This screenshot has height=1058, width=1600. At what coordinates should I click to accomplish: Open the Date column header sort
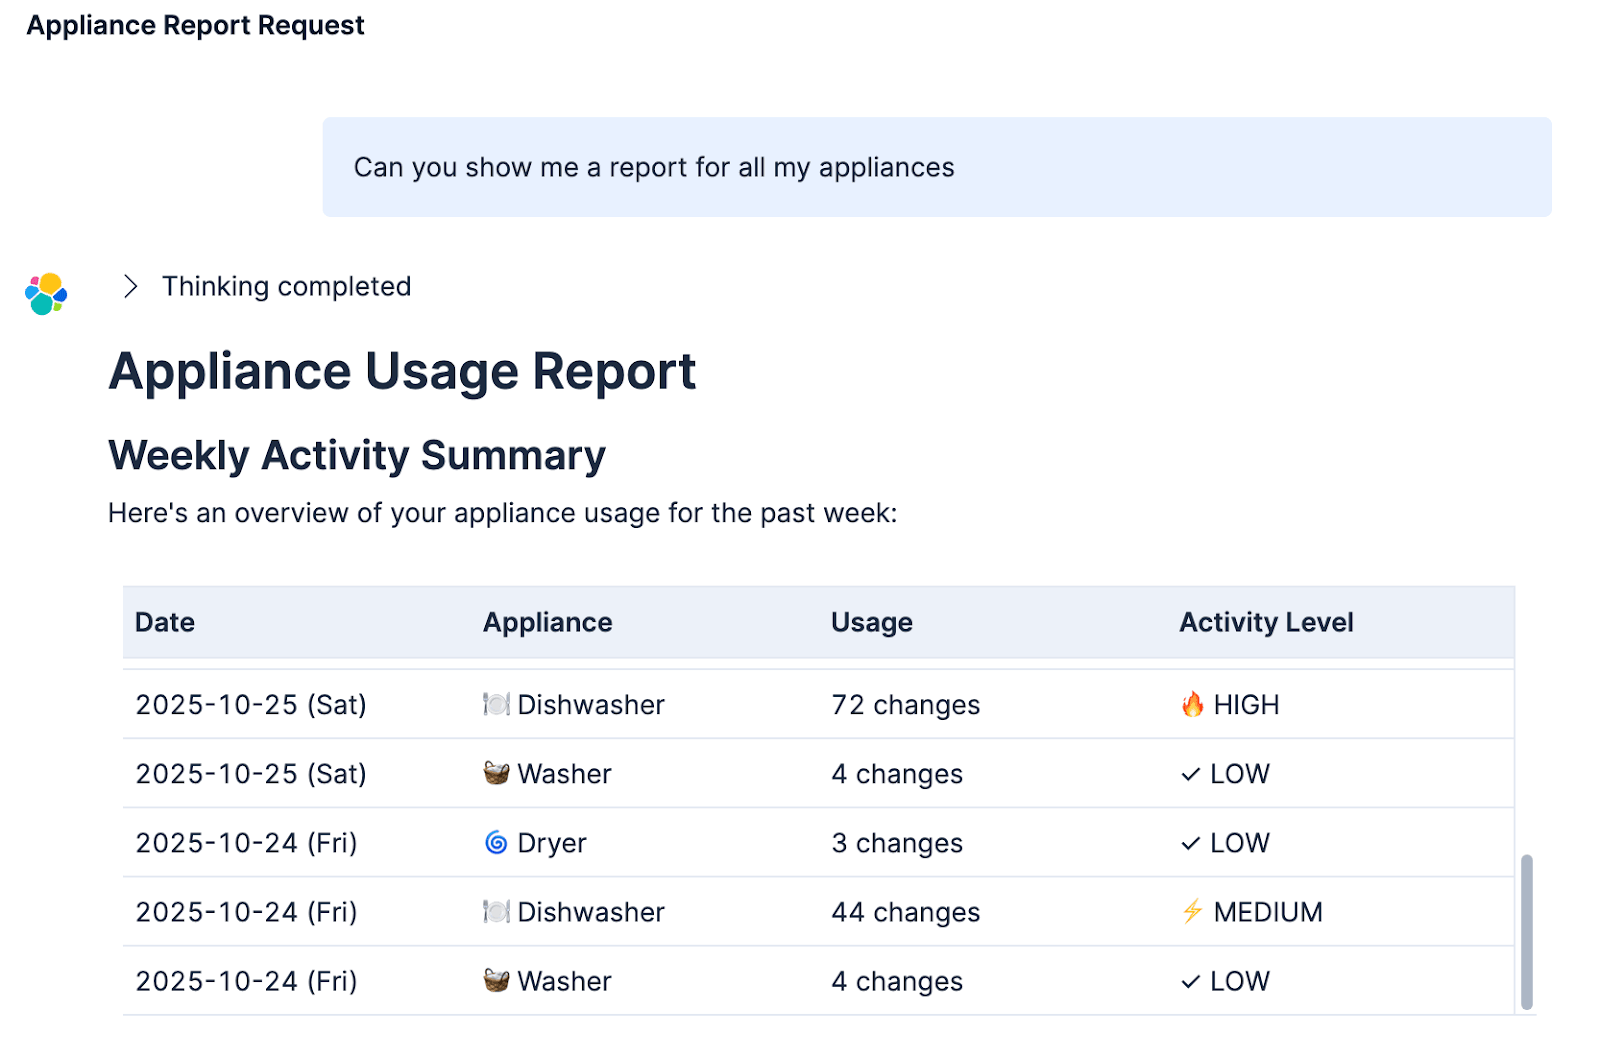[x=164, y=622]
